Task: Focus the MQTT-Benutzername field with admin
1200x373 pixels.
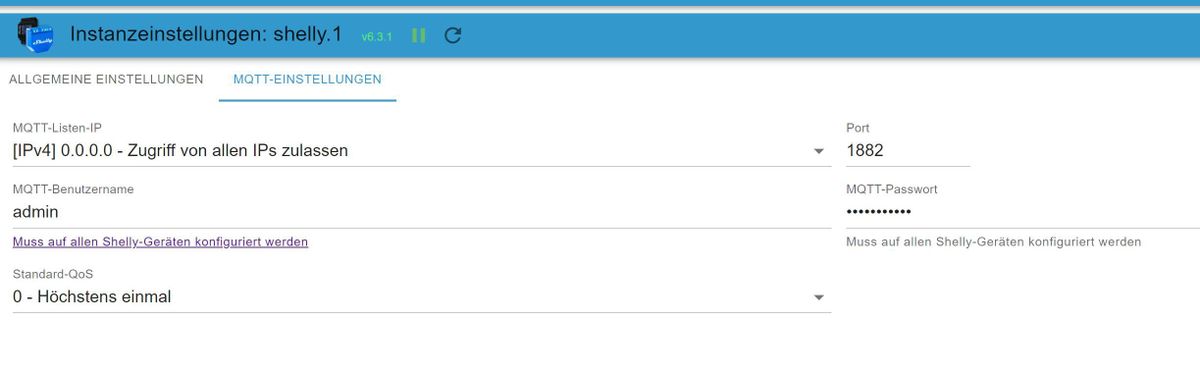Action: 421,212
